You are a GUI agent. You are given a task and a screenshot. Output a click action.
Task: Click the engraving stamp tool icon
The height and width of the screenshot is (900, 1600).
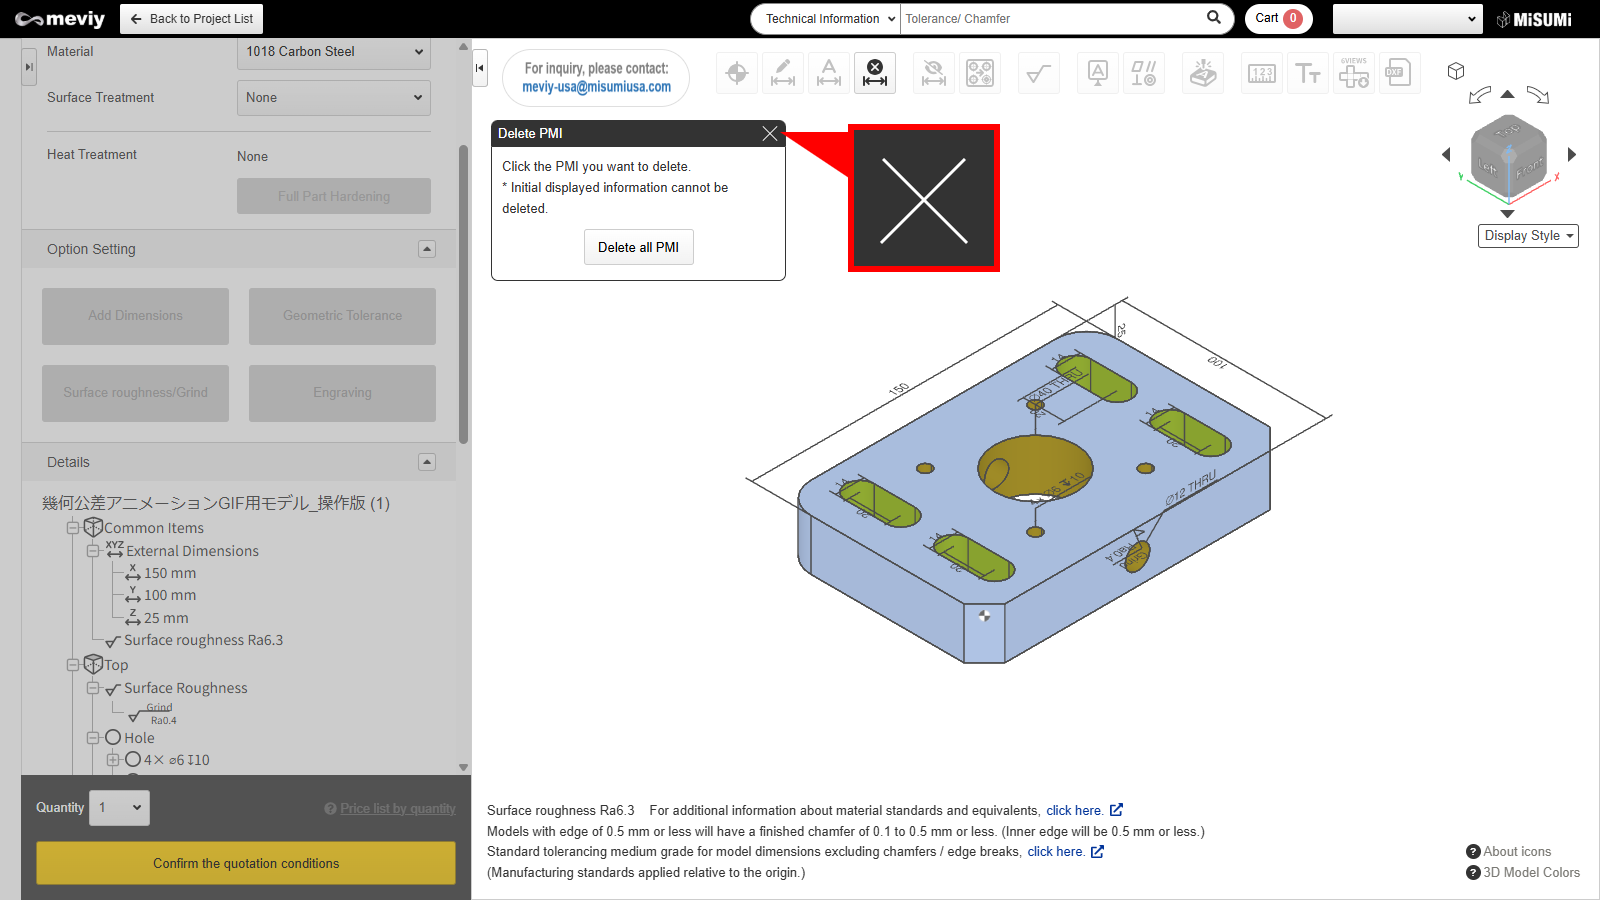(1203, 73)
